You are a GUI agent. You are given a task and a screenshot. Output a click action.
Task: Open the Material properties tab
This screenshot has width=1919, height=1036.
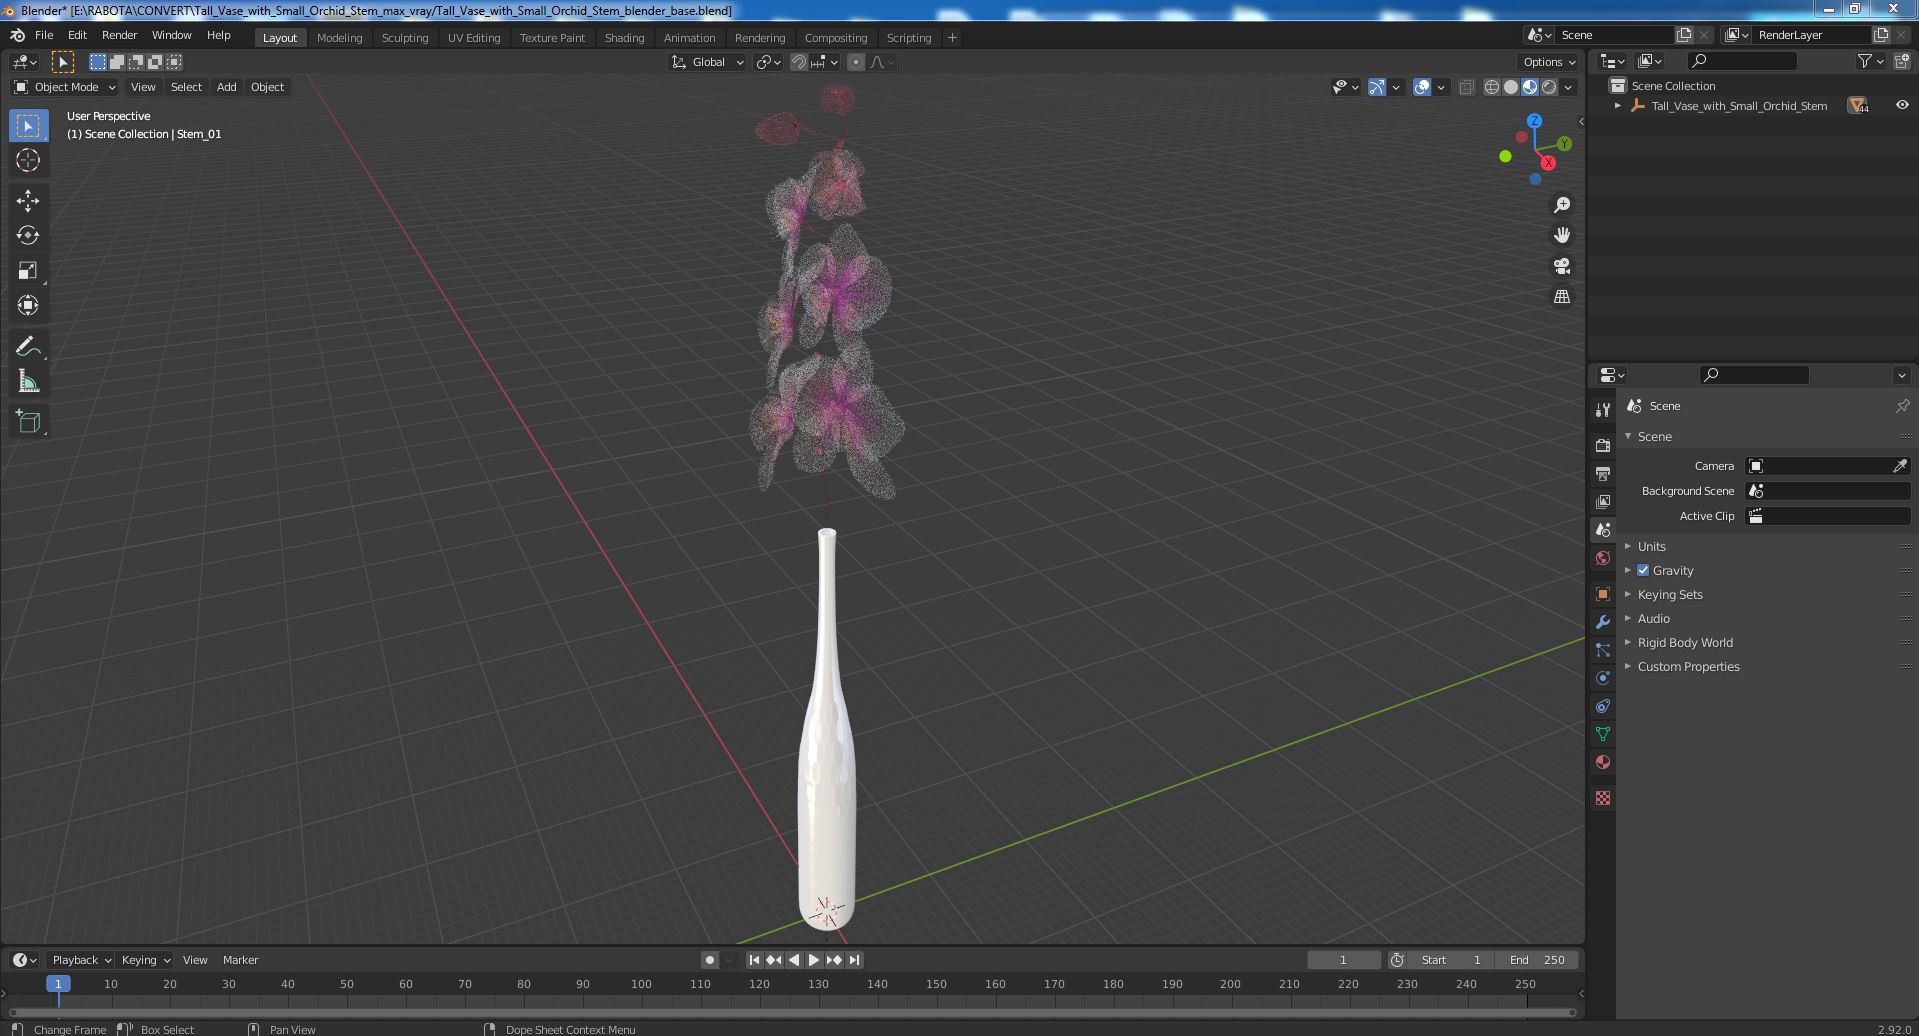1603,762
